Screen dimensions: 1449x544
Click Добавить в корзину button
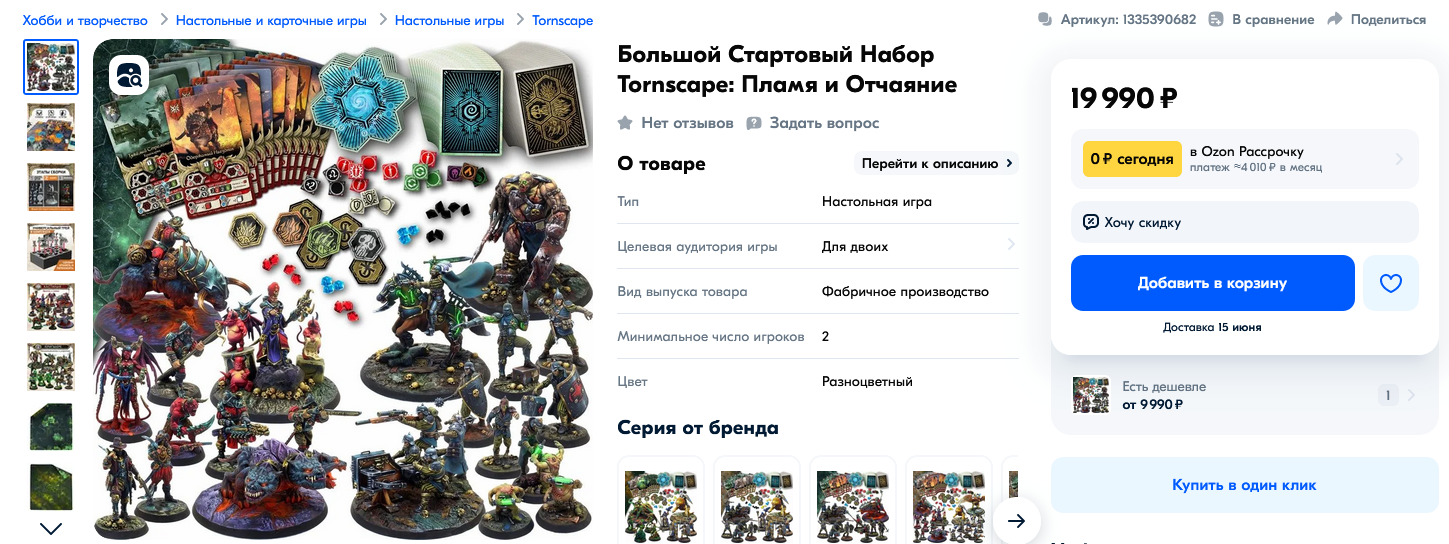click(1212, 283)
